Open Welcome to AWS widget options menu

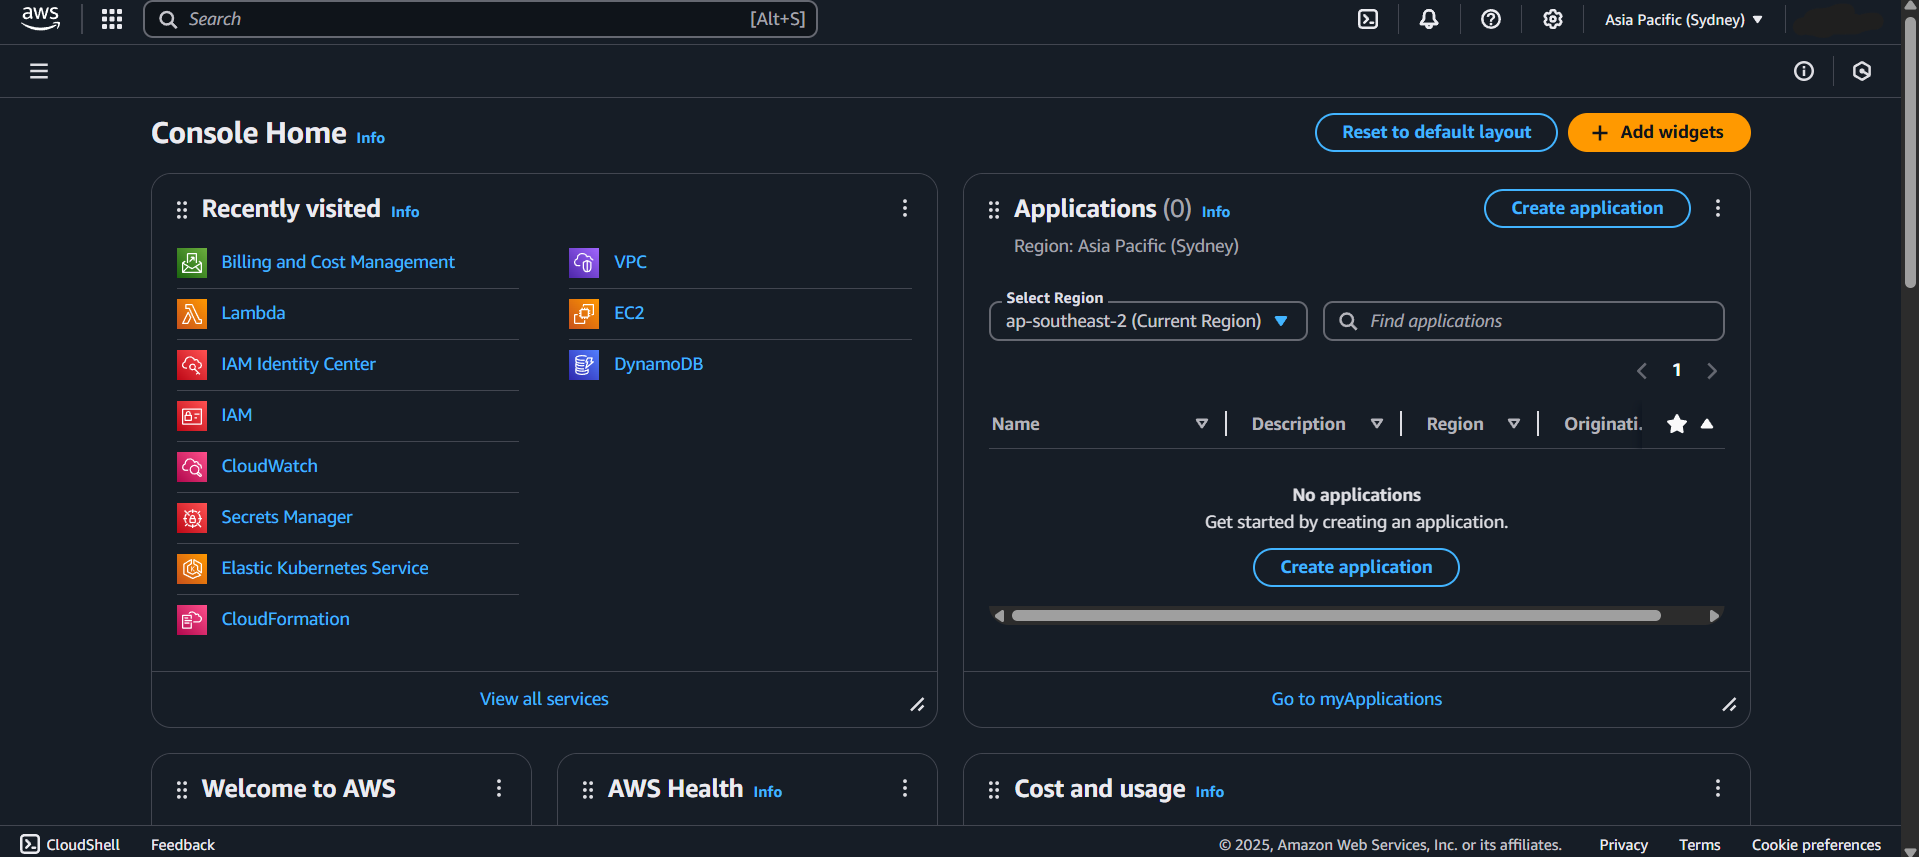point(499,788)
